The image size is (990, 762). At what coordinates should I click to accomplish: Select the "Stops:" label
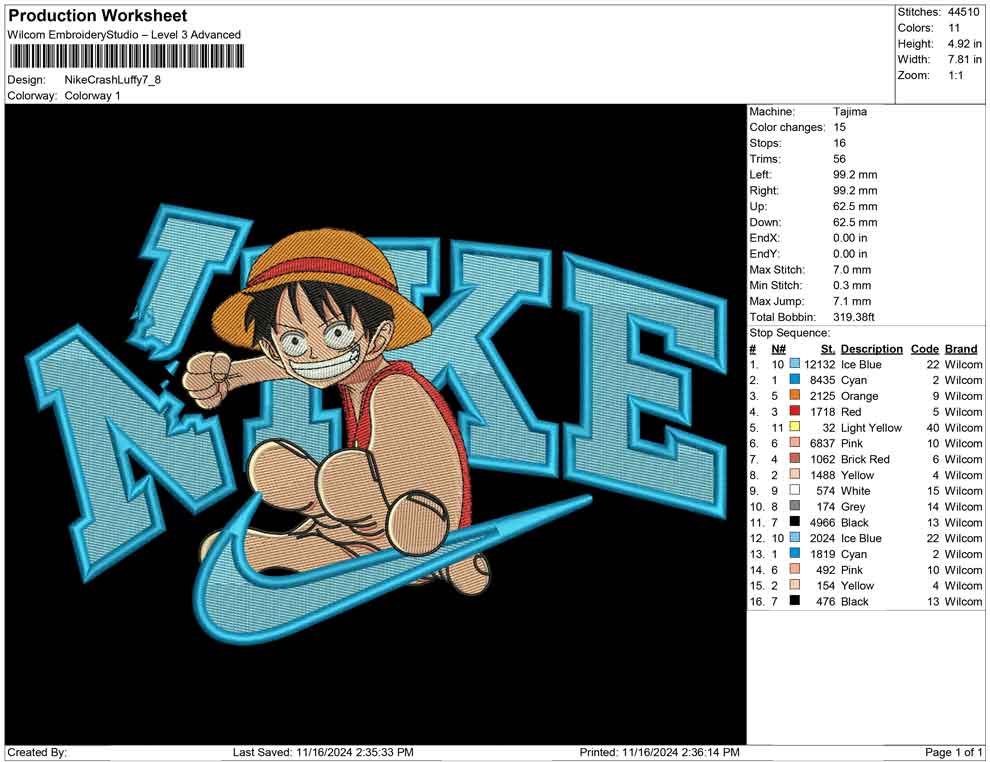(x=765, y=143)
